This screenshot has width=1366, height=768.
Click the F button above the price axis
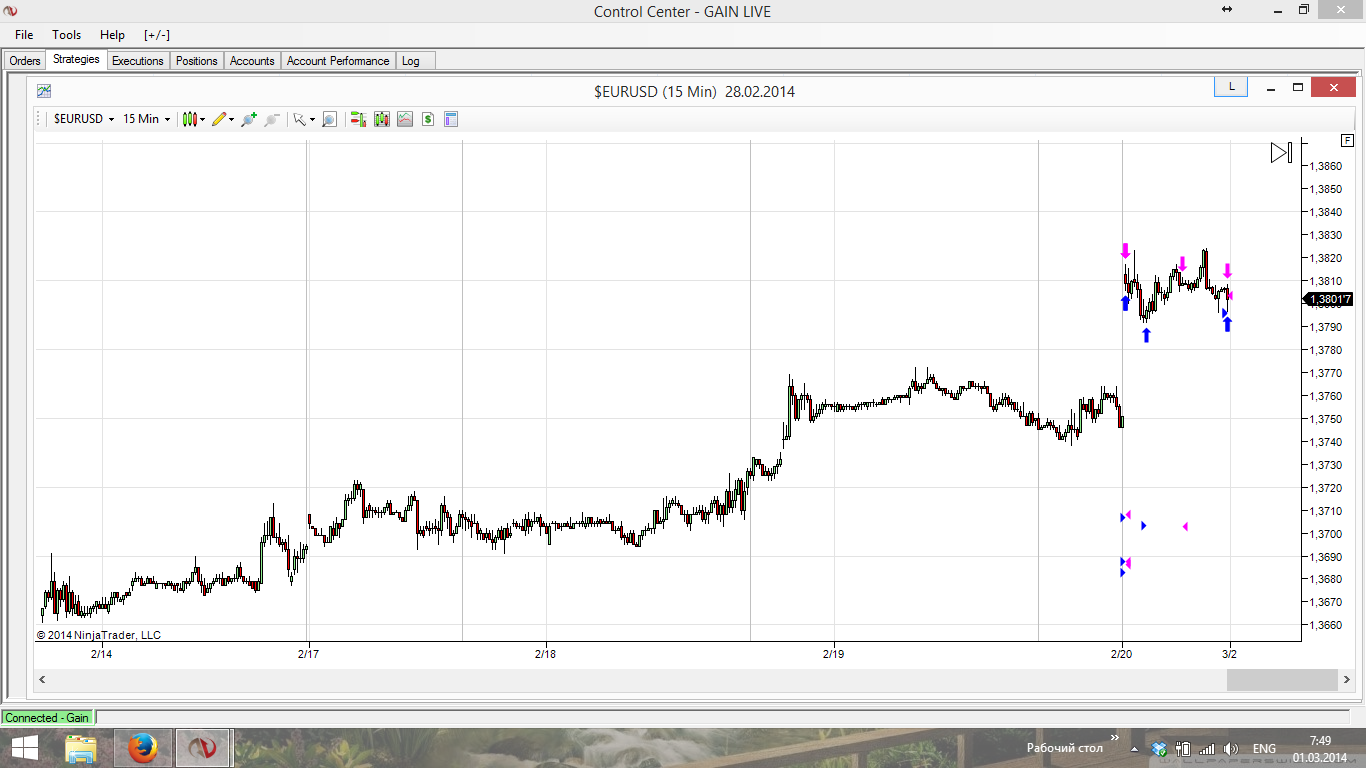point(1348,141)
